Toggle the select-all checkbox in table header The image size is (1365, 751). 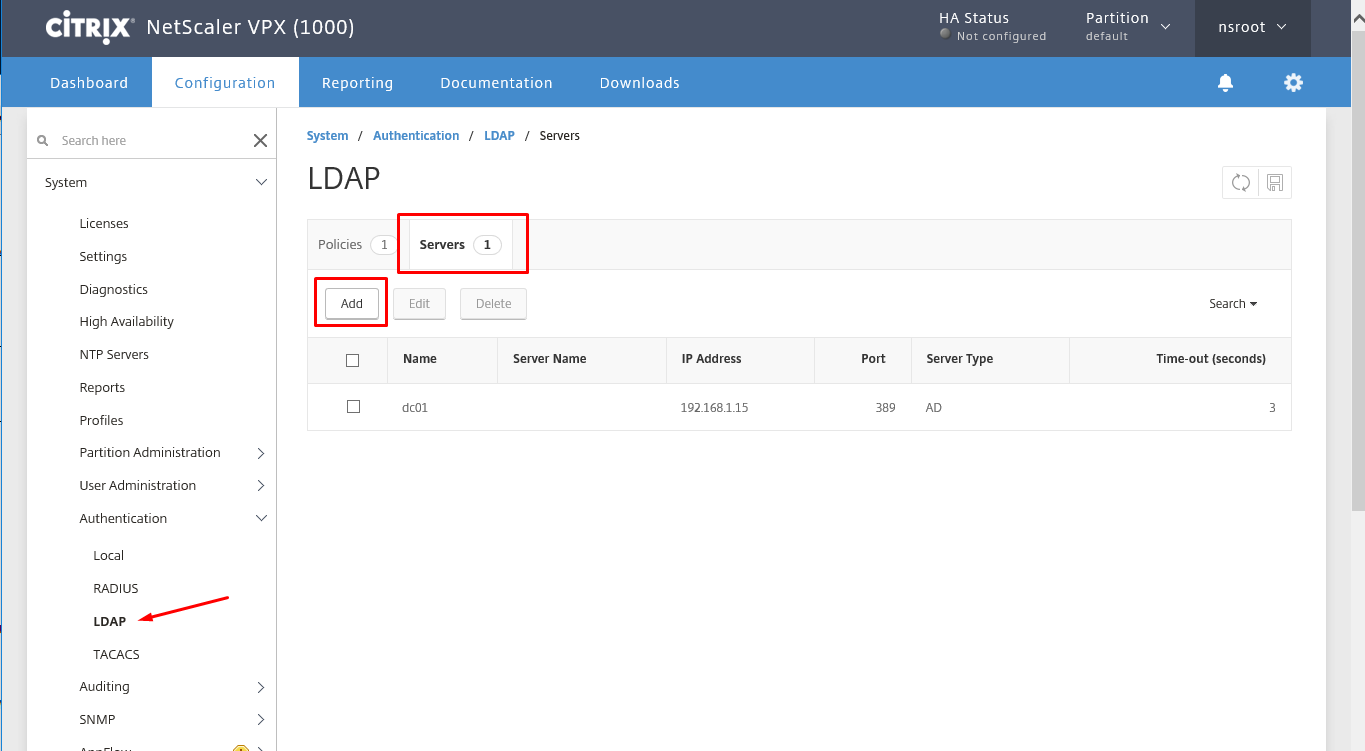coord(352,360)
